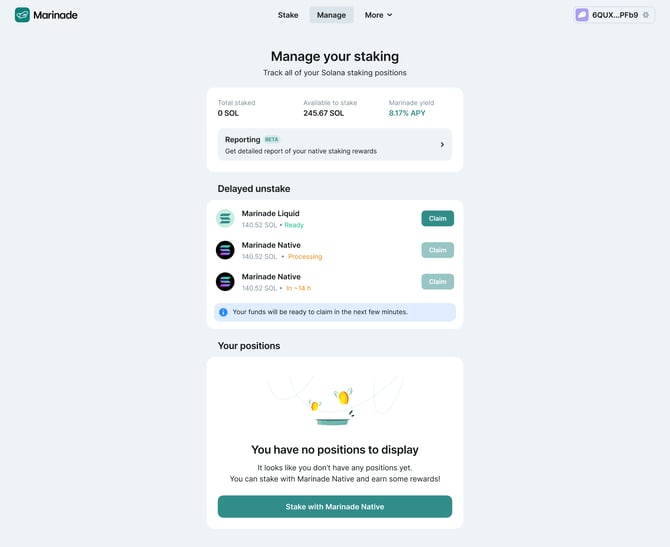
Task: Select the Manage tab
Action: point(331,15)
